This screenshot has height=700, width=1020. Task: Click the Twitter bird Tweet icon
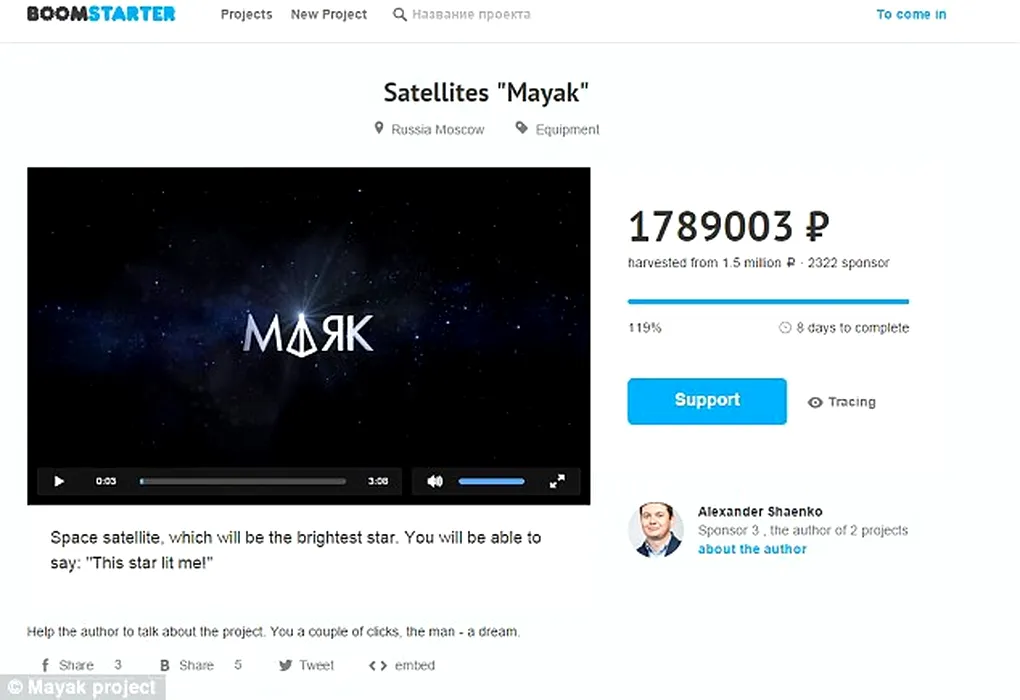pos(285,666)
